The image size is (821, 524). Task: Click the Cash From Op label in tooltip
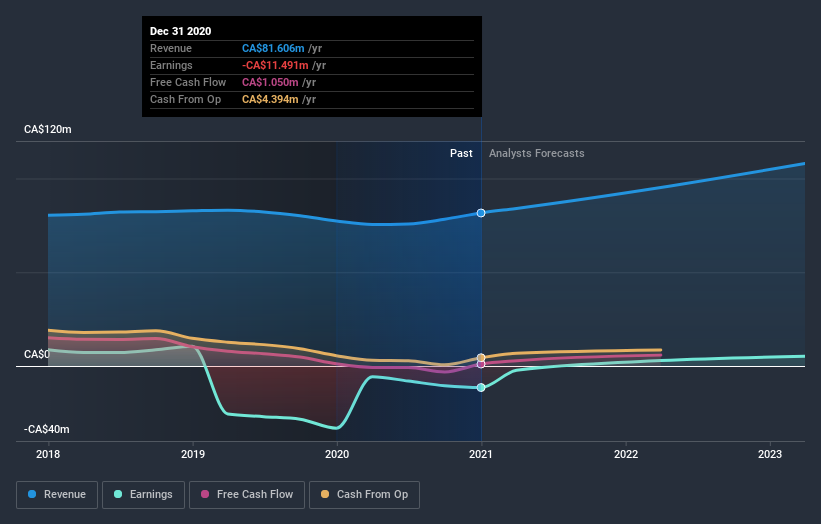pos(185,99)
